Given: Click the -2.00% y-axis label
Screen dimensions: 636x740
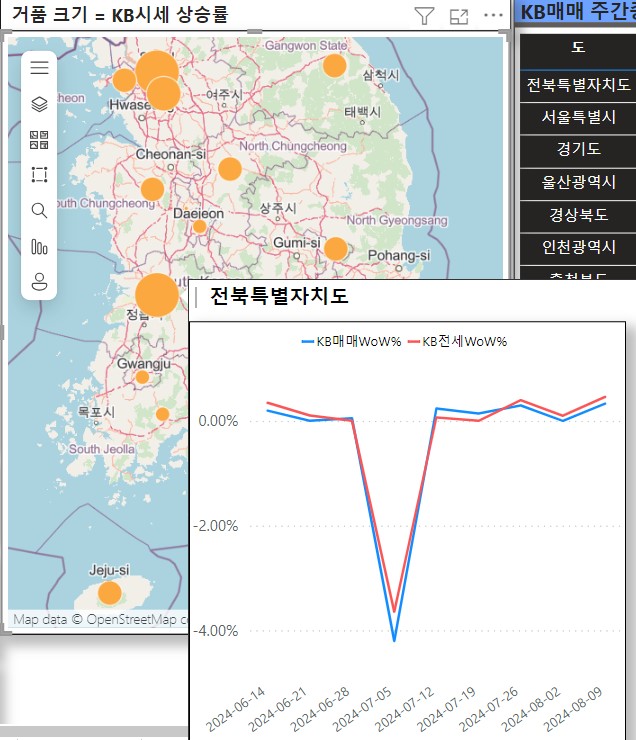Looking at the screenshot, I should pos(216,526).
